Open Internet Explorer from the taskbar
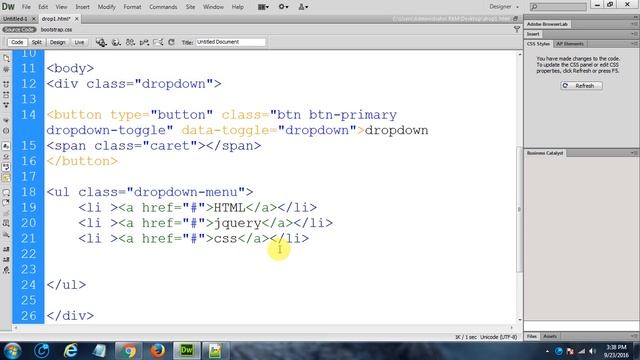This screenshot has width=640, height=360. (70, 350)
